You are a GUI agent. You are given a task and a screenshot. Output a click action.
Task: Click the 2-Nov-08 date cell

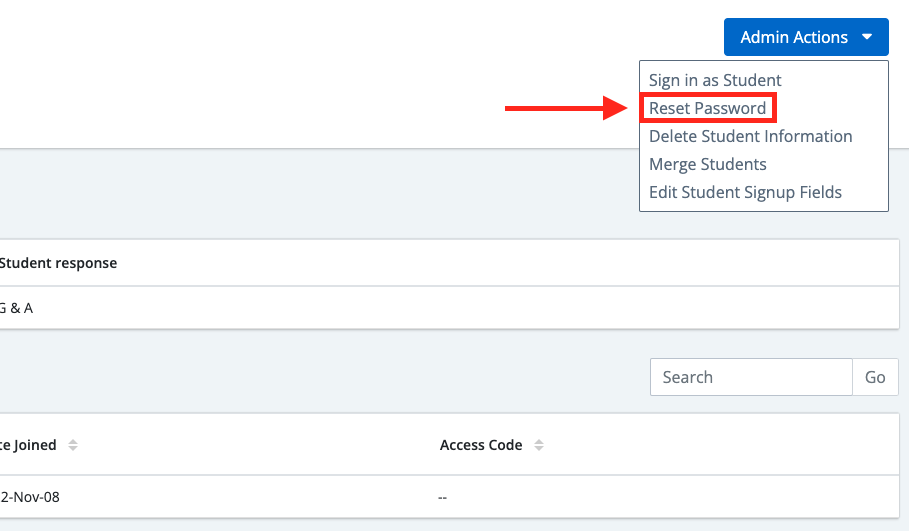30,497
